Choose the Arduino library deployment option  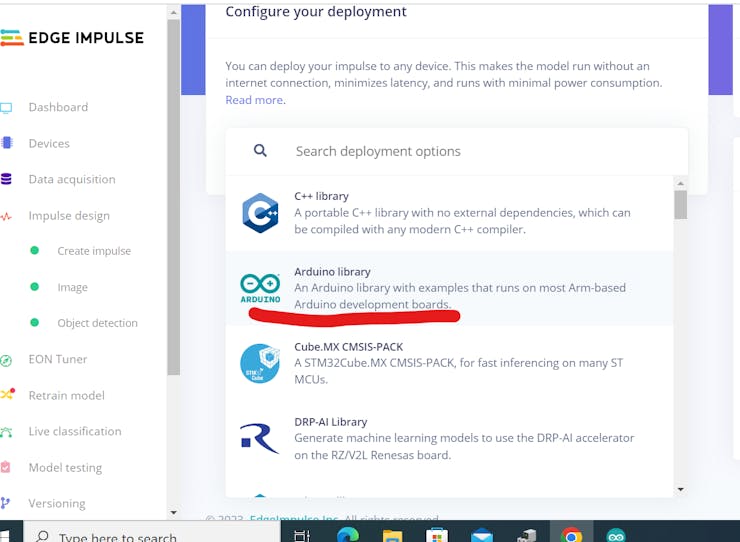tap(449, 288)
